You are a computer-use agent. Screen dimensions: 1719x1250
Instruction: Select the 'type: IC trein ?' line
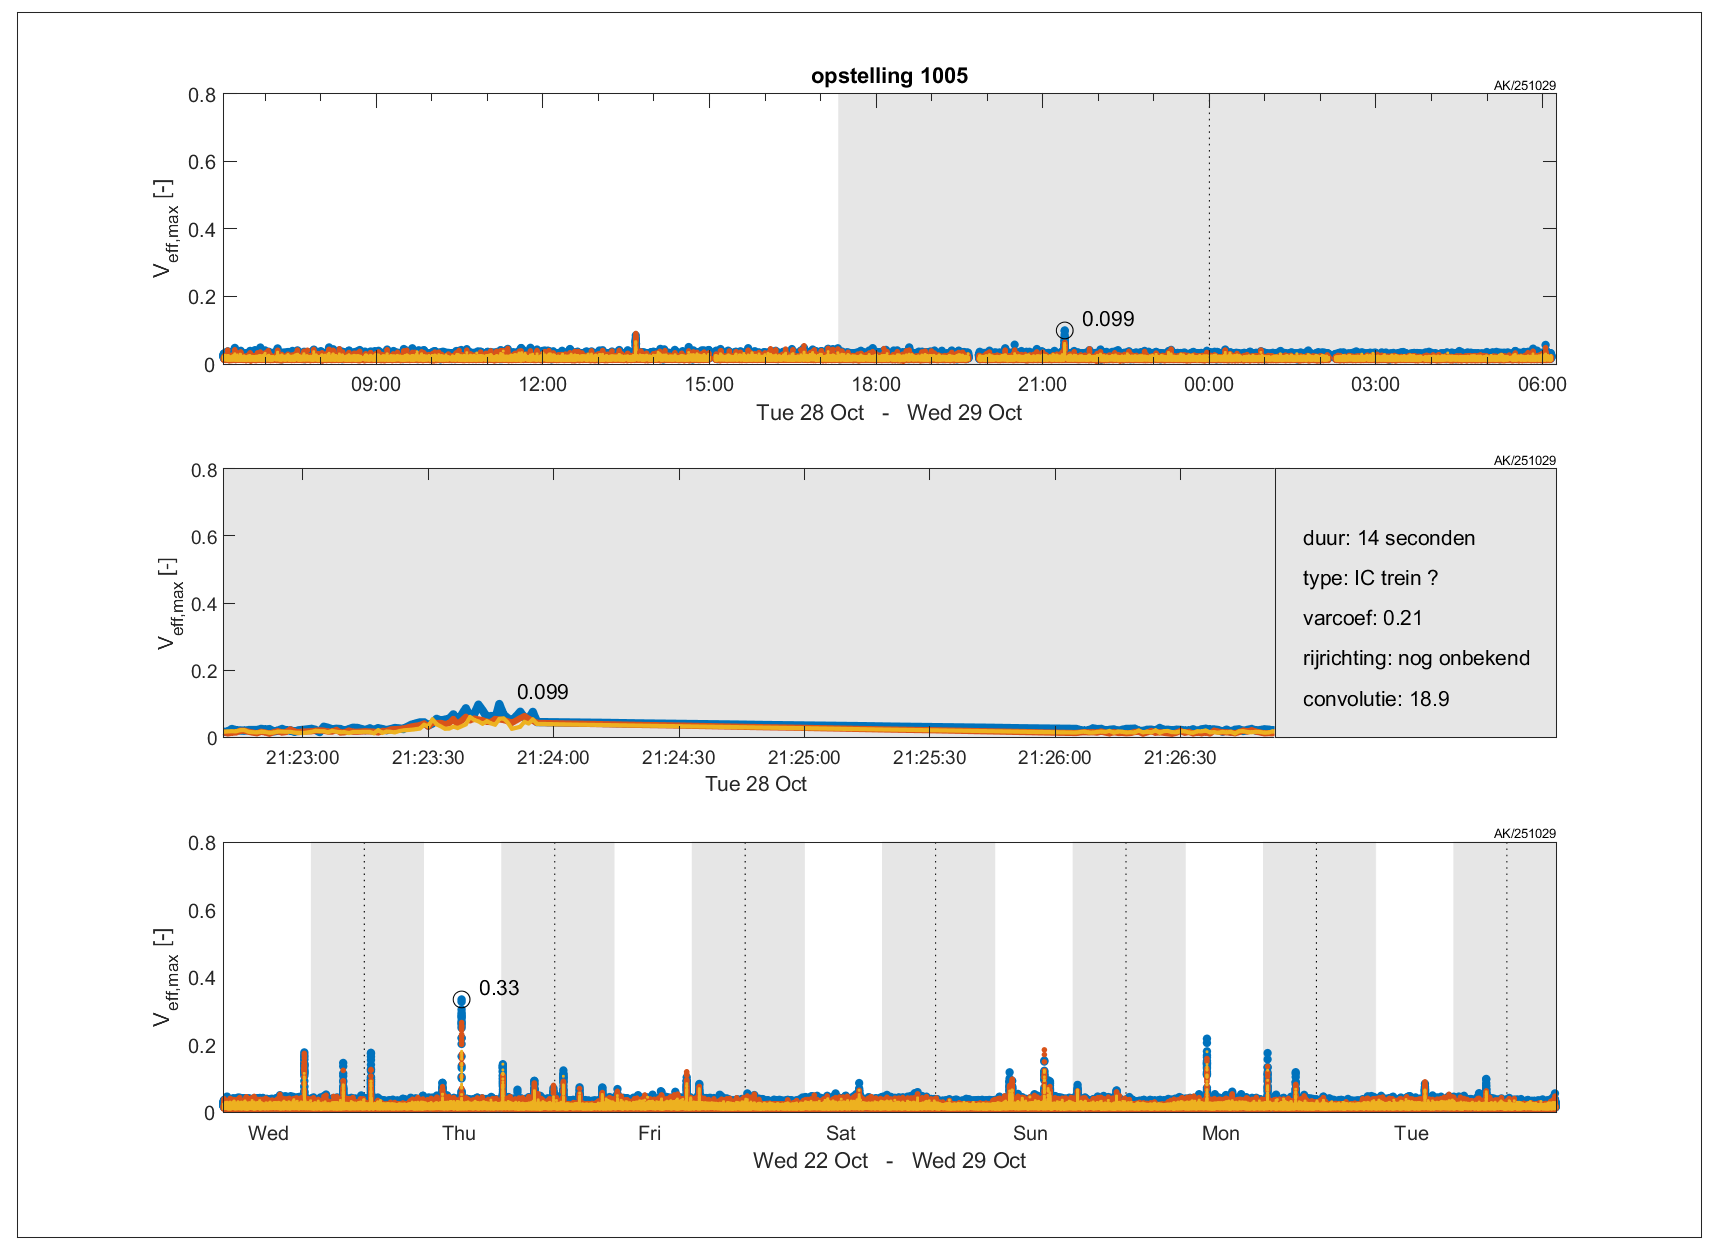(1370, 578)
